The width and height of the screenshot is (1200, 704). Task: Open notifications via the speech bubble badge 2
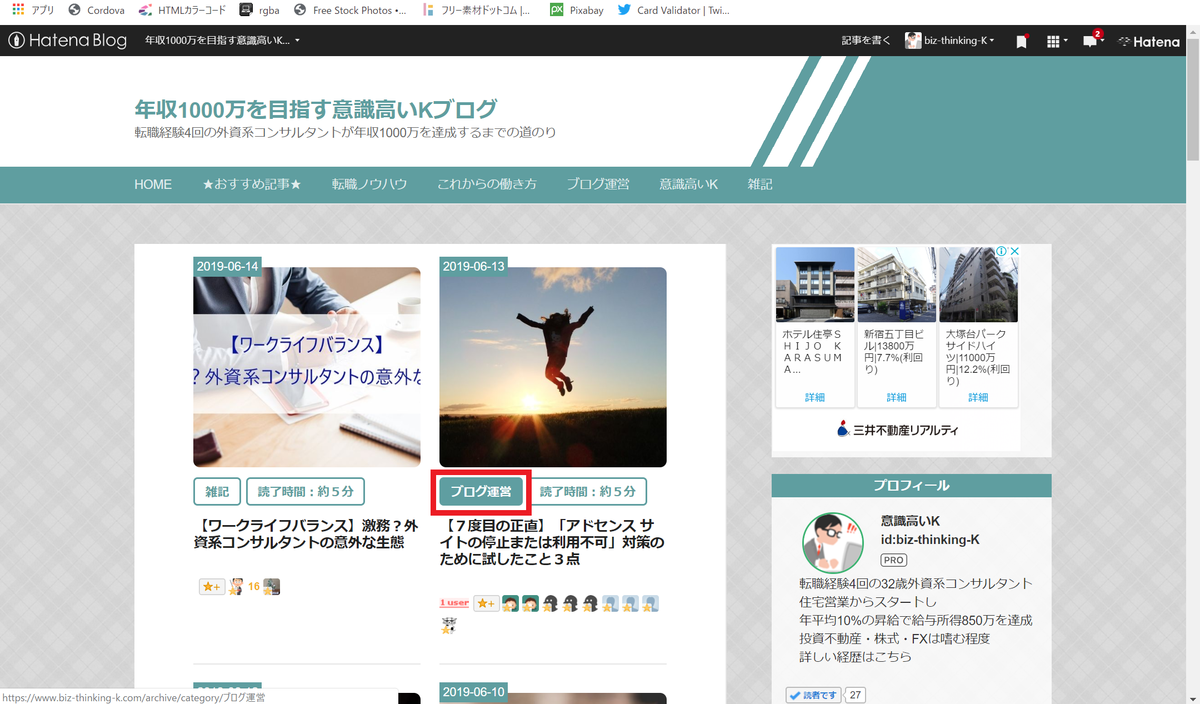[x=1091, y=41]
